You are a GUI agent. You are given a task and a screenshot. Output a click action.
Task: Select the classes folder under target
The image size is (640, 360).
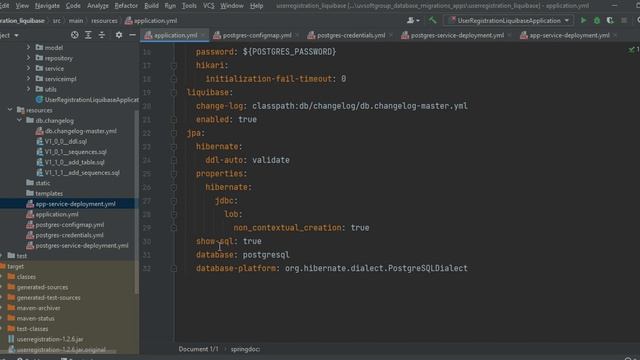pyautogui.click(x=22, y=277)
